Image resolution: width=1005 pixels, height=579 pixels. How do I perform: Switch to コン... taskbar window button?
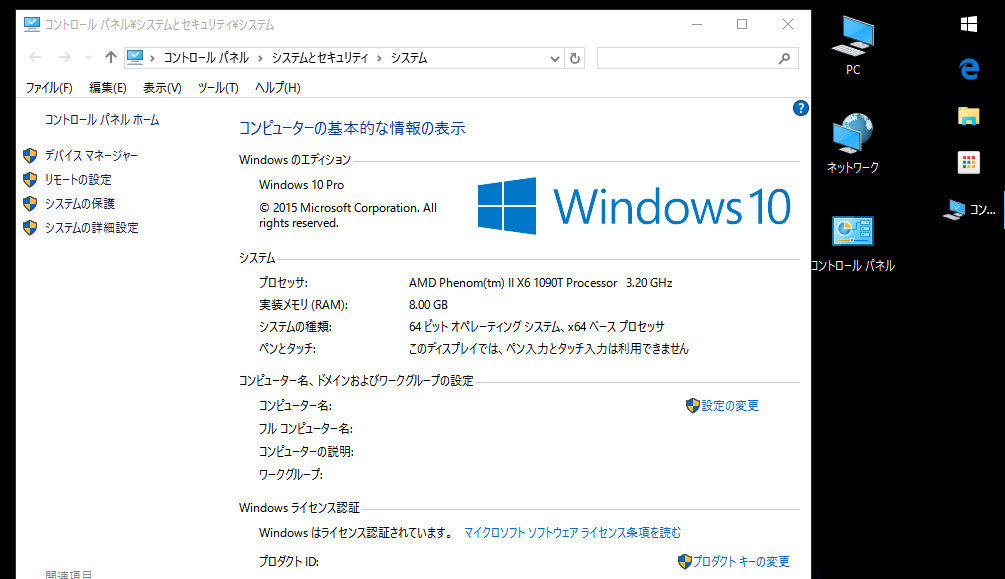coord(970,210)
